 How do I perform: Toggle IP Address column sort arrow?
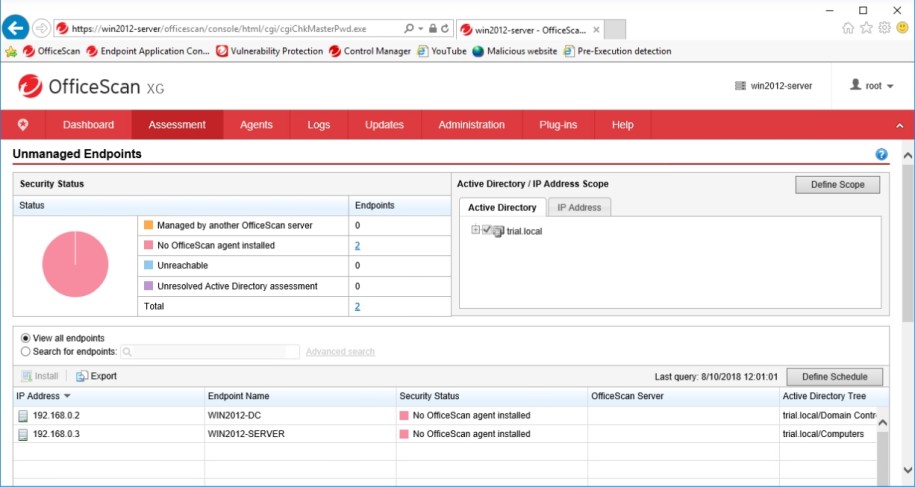pyautogui.click(x=67, y=396)
